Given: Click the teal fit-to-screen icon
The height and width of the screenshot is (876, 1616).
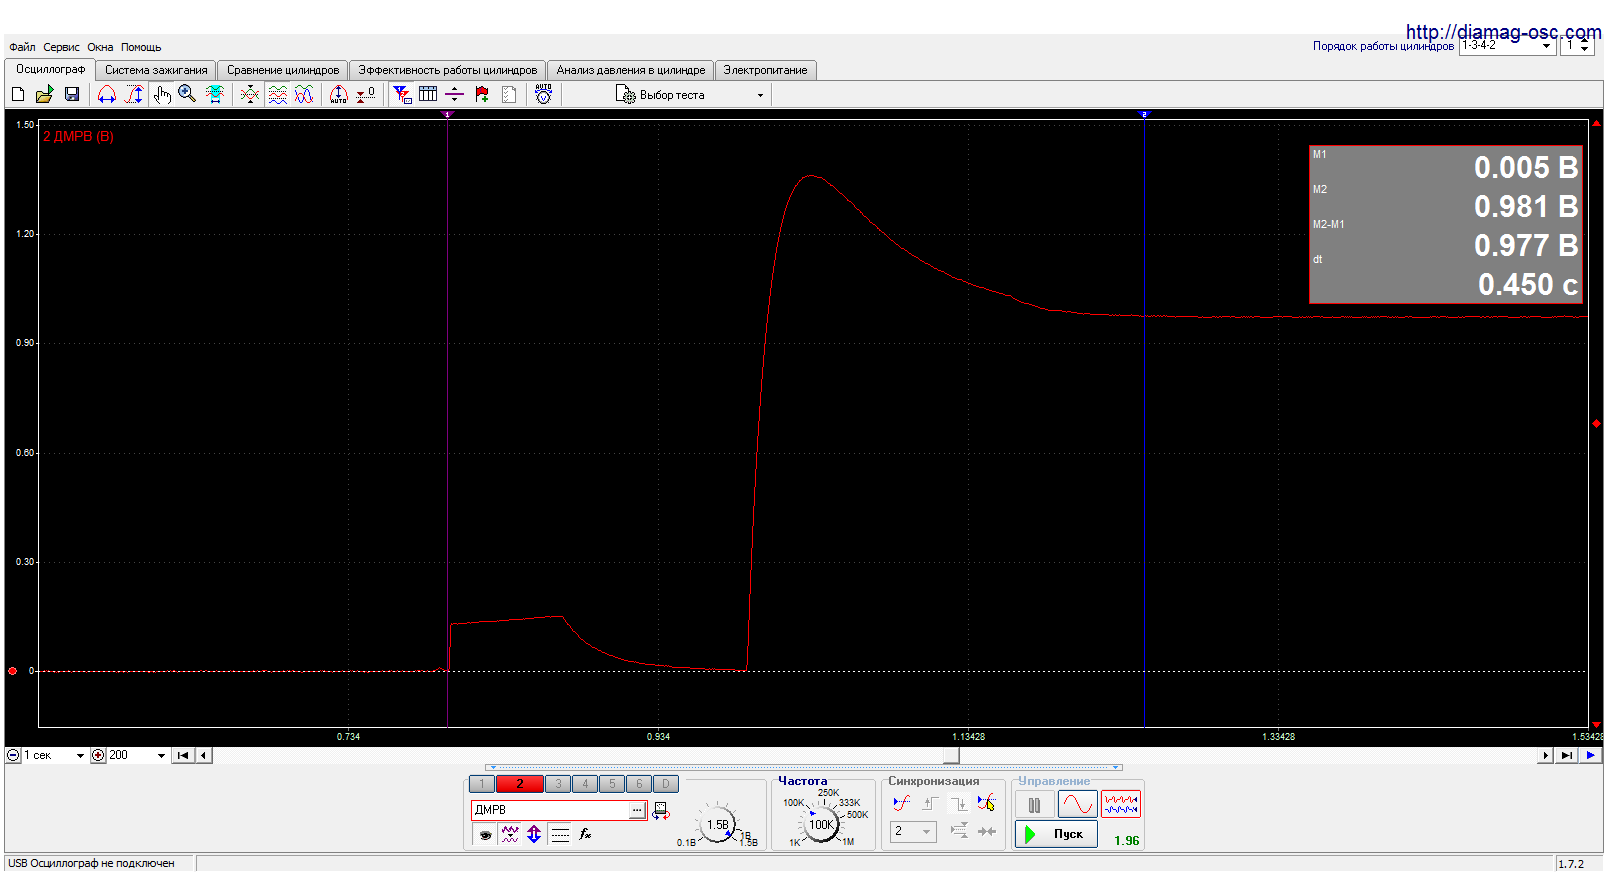Looking at the screenshot, I should tap(214, 94).
